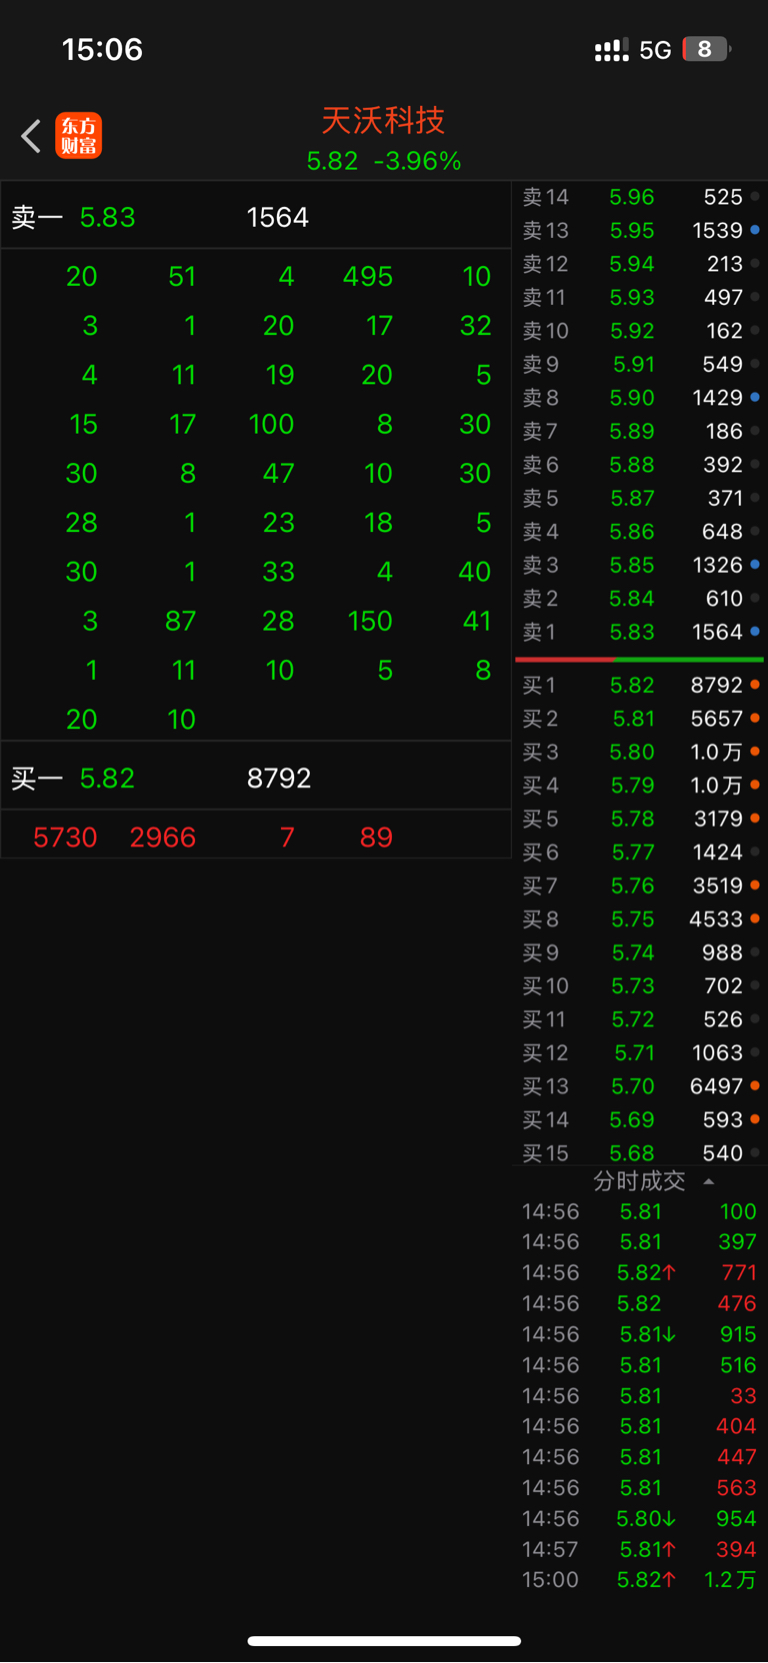Tap buy queue order 5730
This screenshot has width=768, height=1663.
pos(65,838)
